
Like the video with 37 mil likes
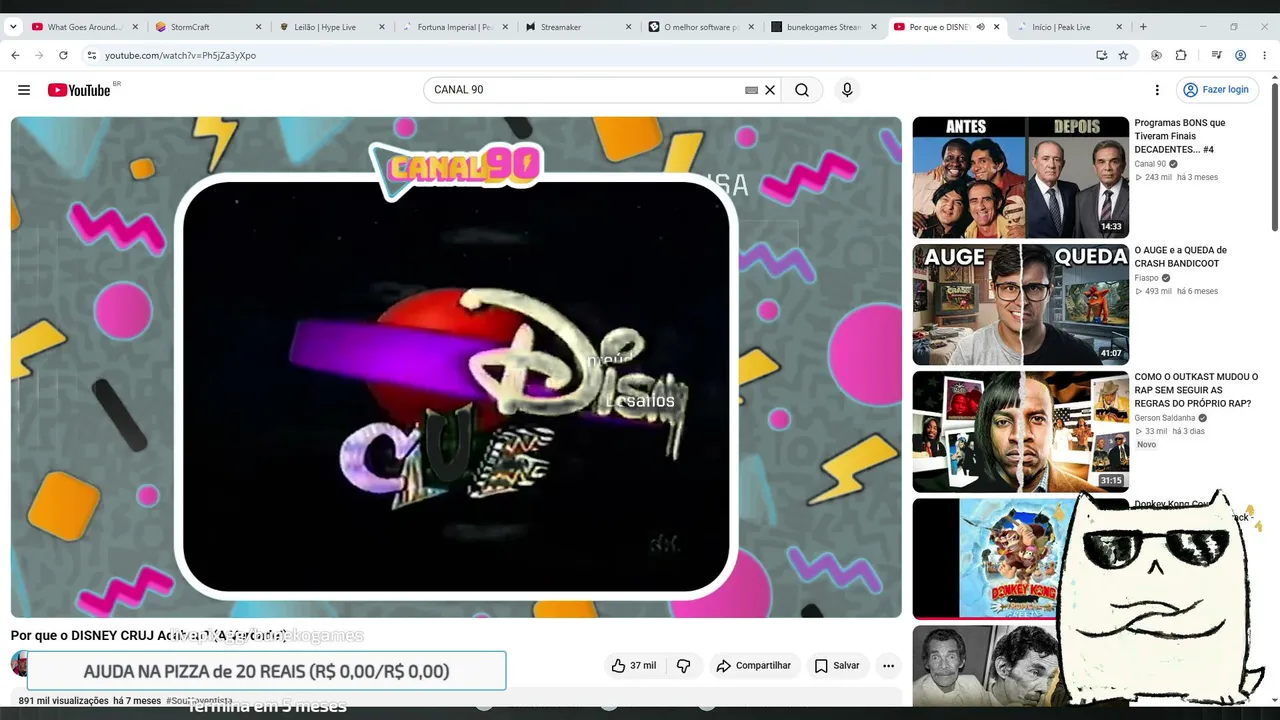click(633, 666)
